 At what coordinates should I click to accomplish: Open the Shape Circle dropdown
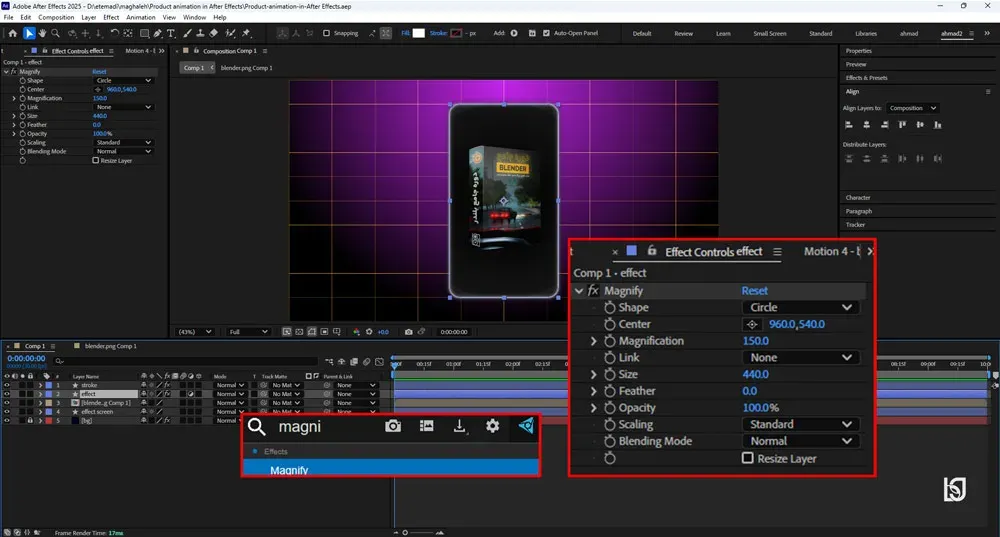[124, 80]
